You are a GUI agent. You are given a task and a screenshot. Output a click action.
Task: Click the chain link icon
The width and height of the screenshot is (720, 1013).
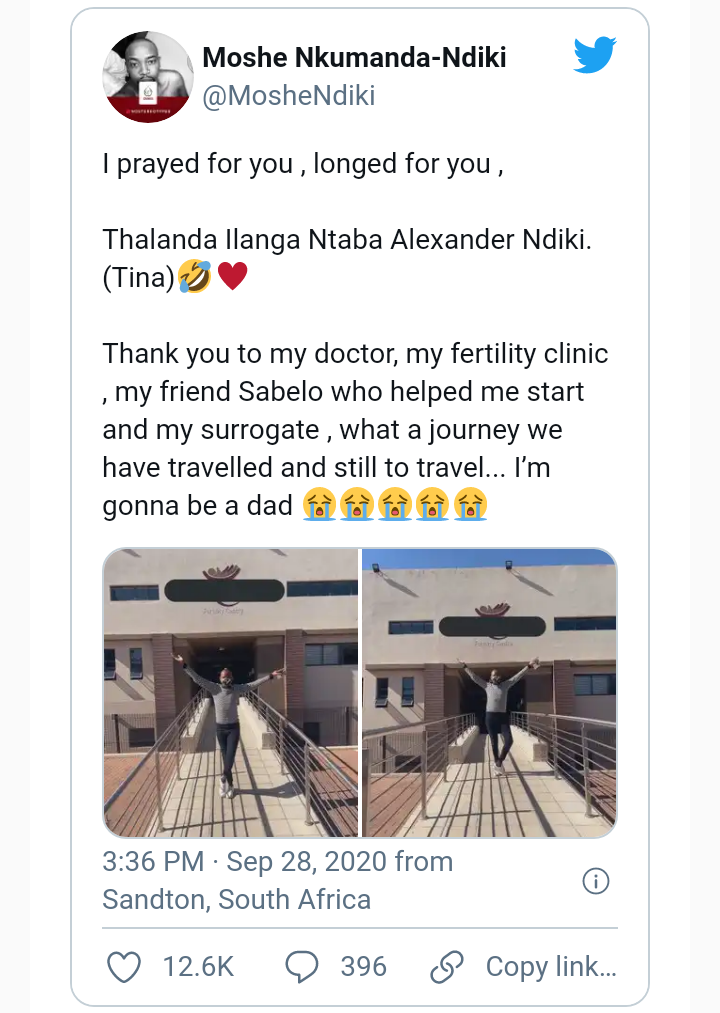(446, 966)
